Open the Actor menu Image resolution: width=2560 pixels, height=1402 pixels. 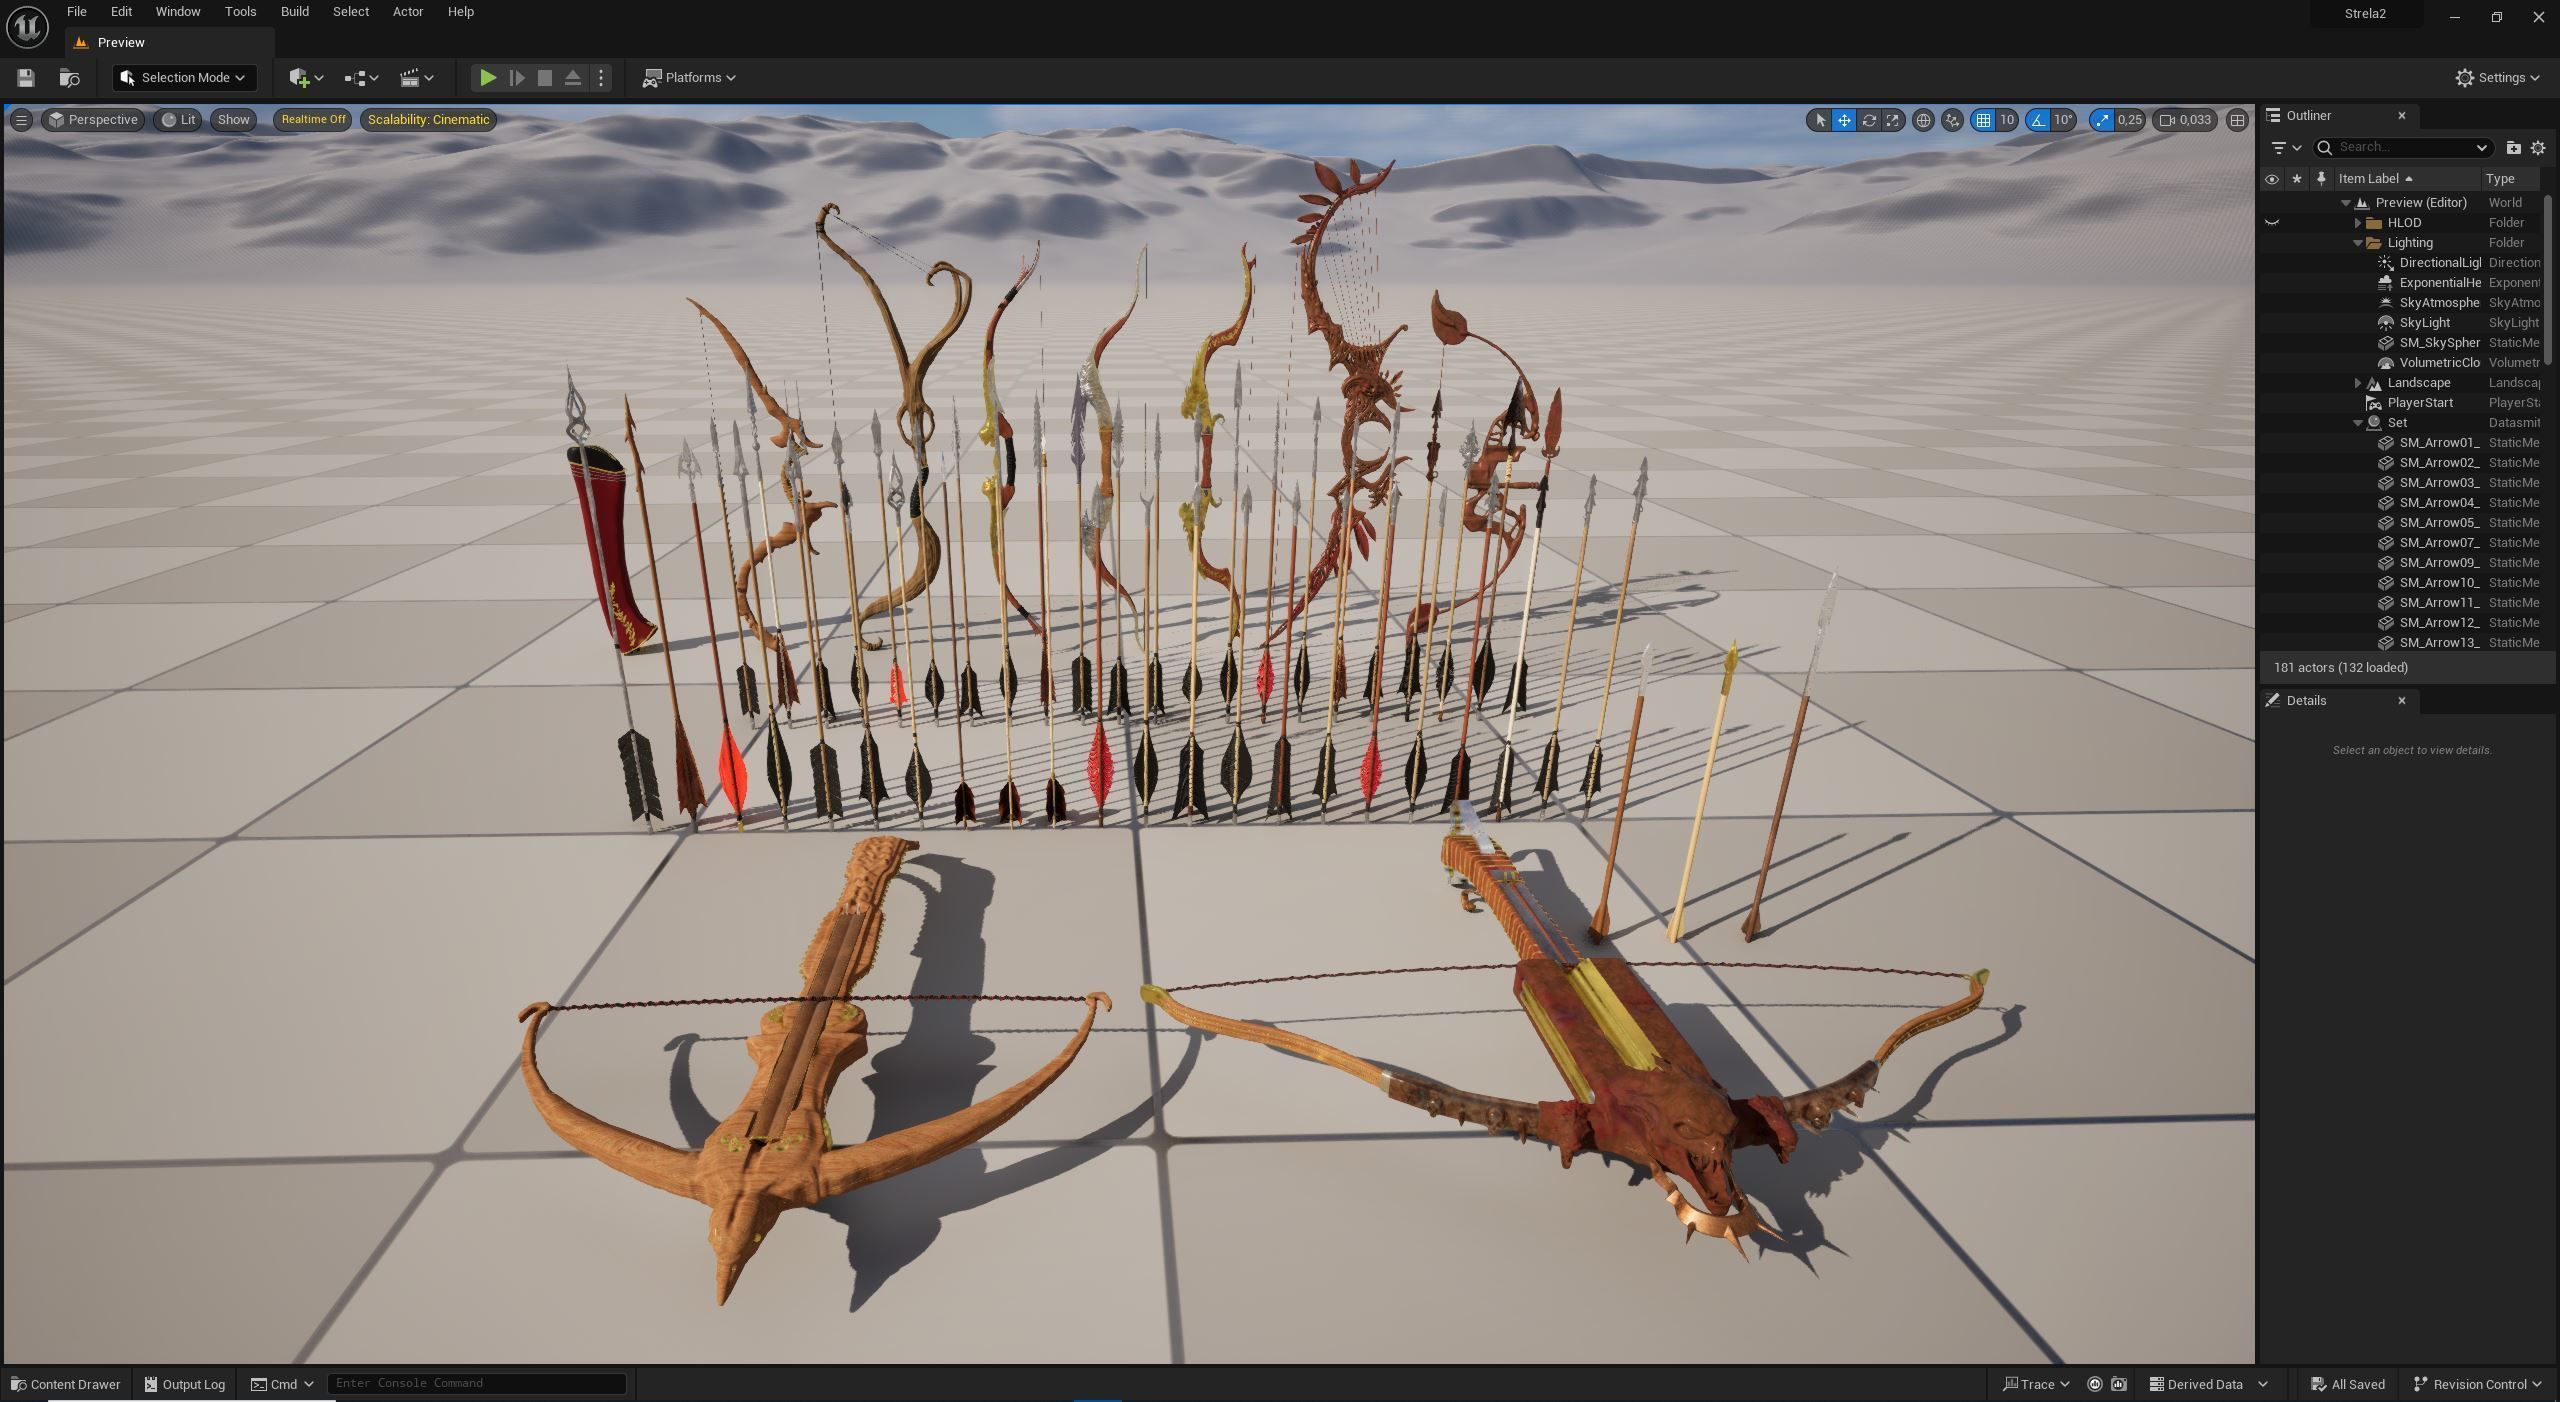click(x=407, y=12)
